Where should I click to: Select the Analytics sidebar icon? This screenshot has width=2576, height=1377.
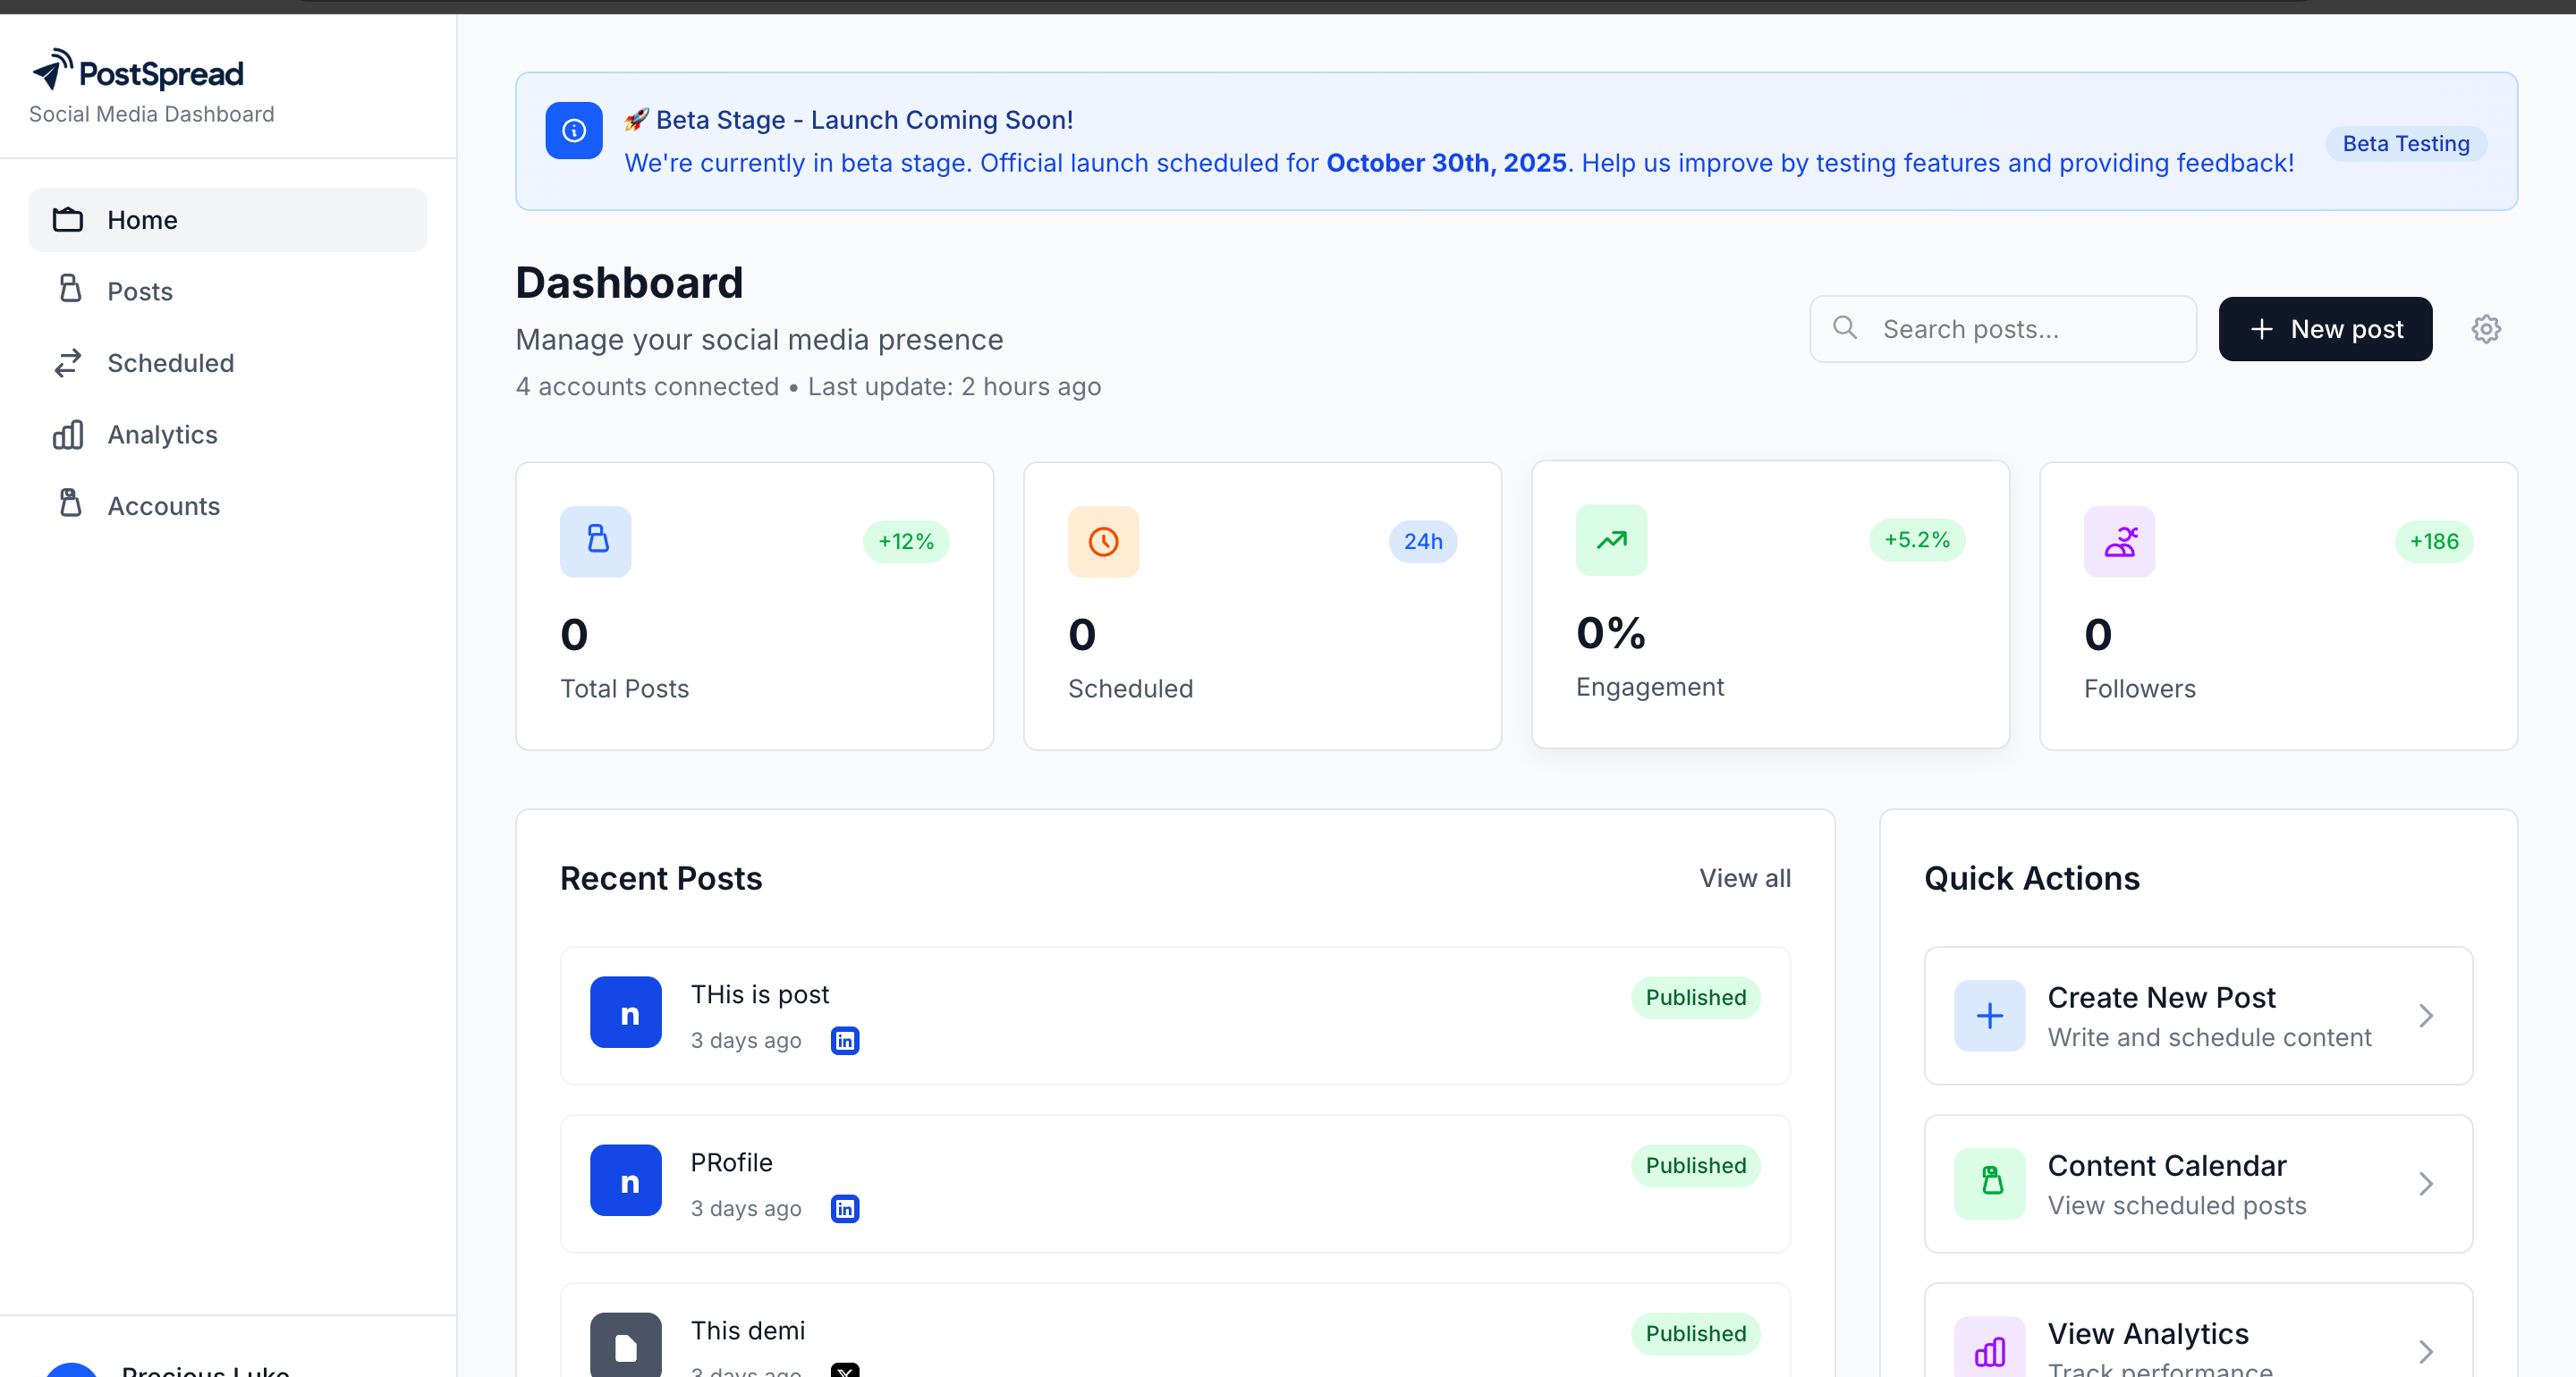[x=67, y=434]
